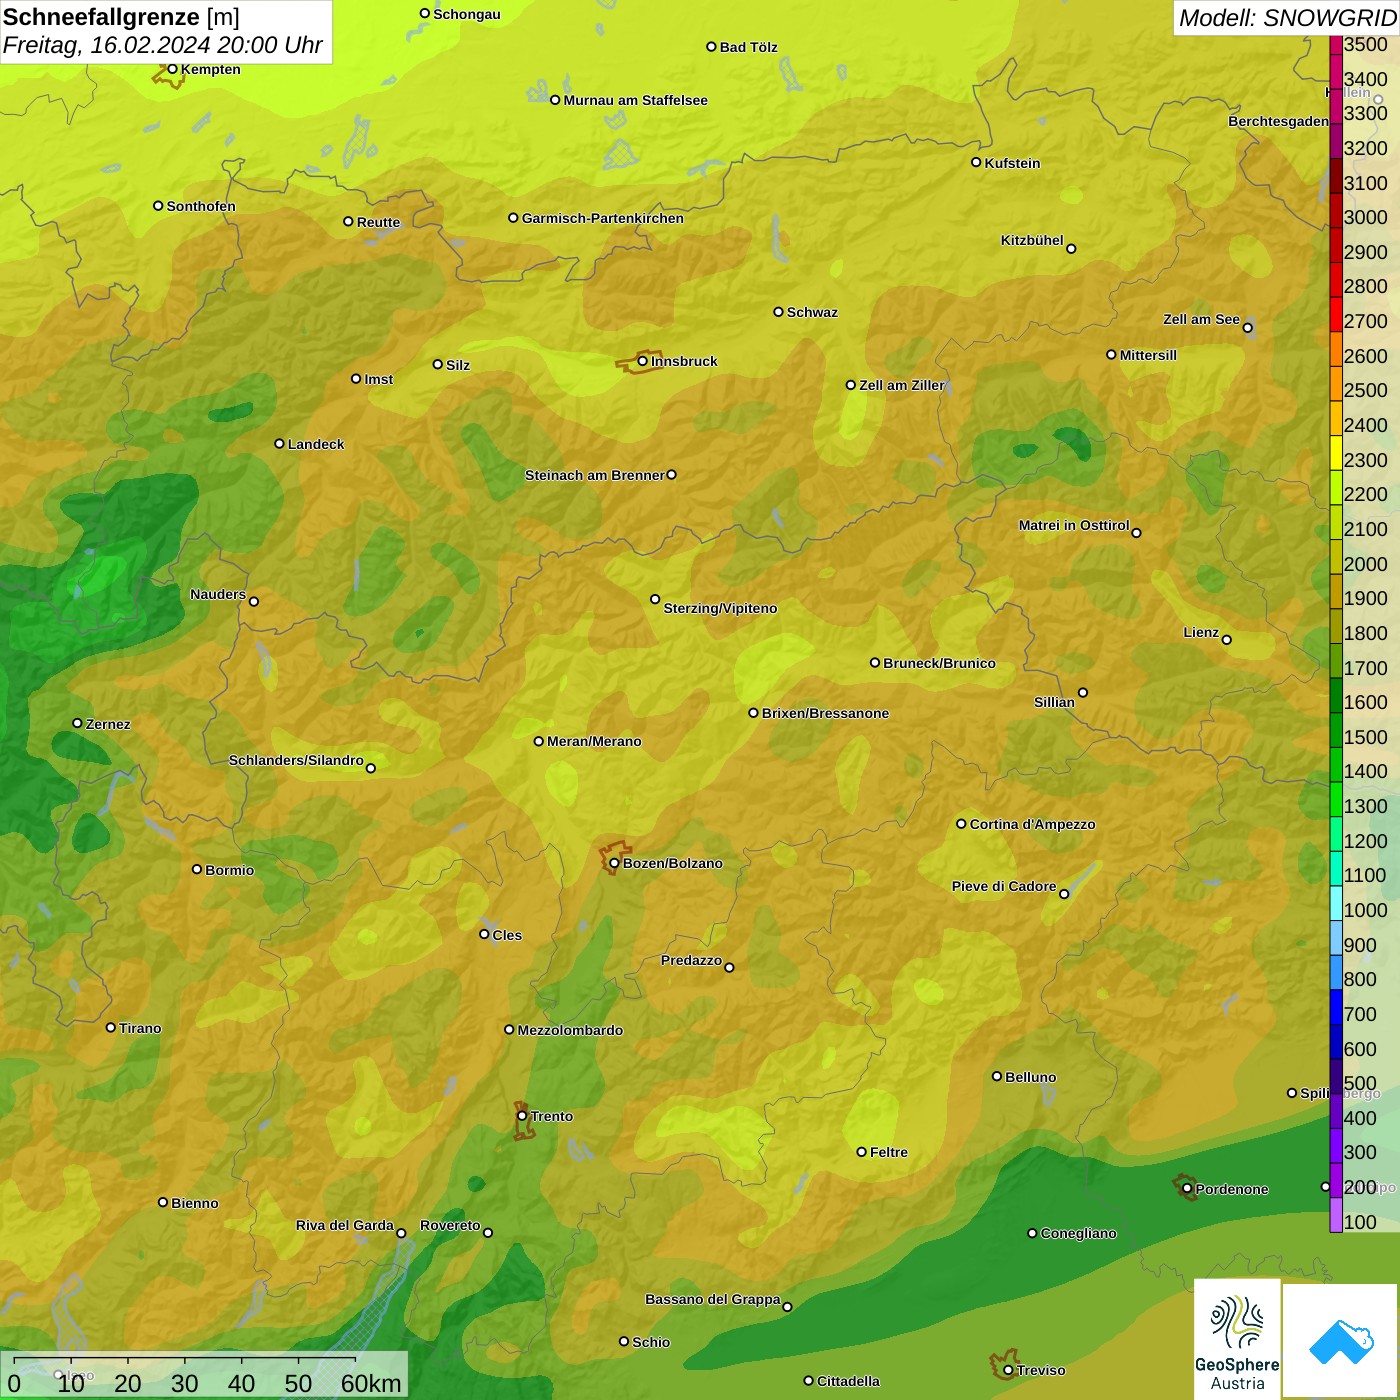
Task: Click the blue mountain-cloud logo
Action: click(x=1341, y=1341)
